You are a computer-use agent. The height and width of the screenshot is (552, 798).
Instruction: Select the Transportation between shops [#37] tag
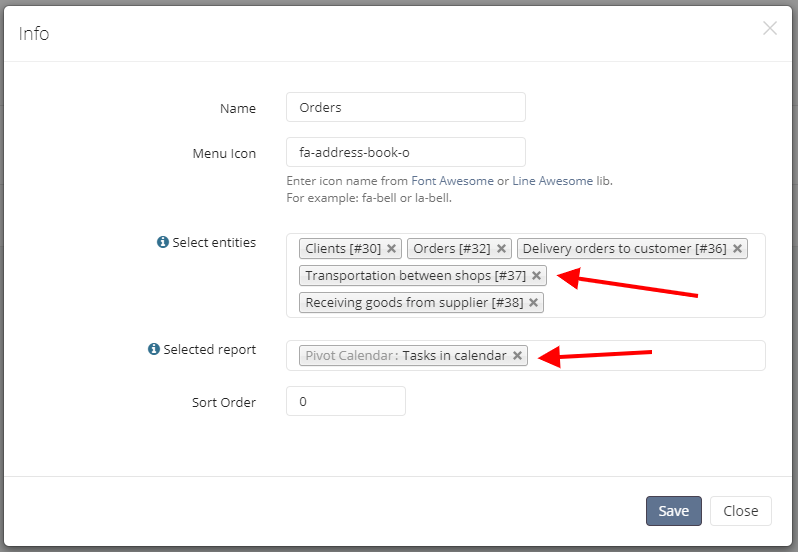point(415,276)
